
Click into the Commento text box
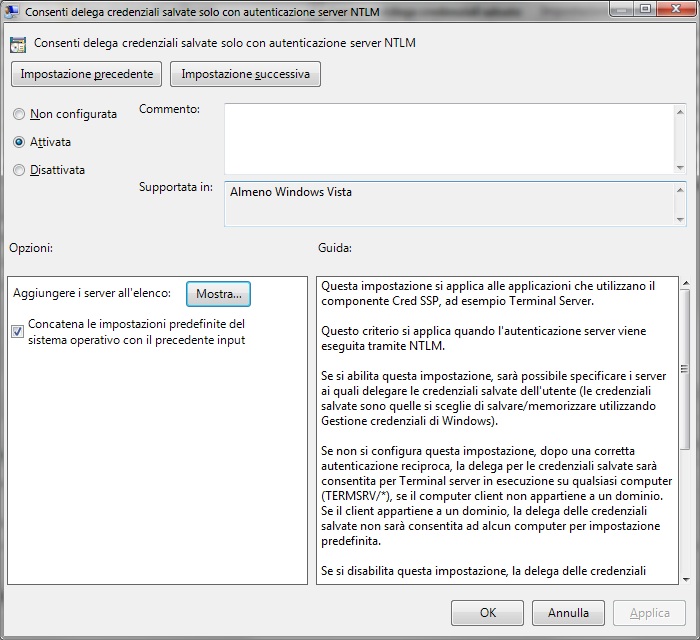pos(449,139)
